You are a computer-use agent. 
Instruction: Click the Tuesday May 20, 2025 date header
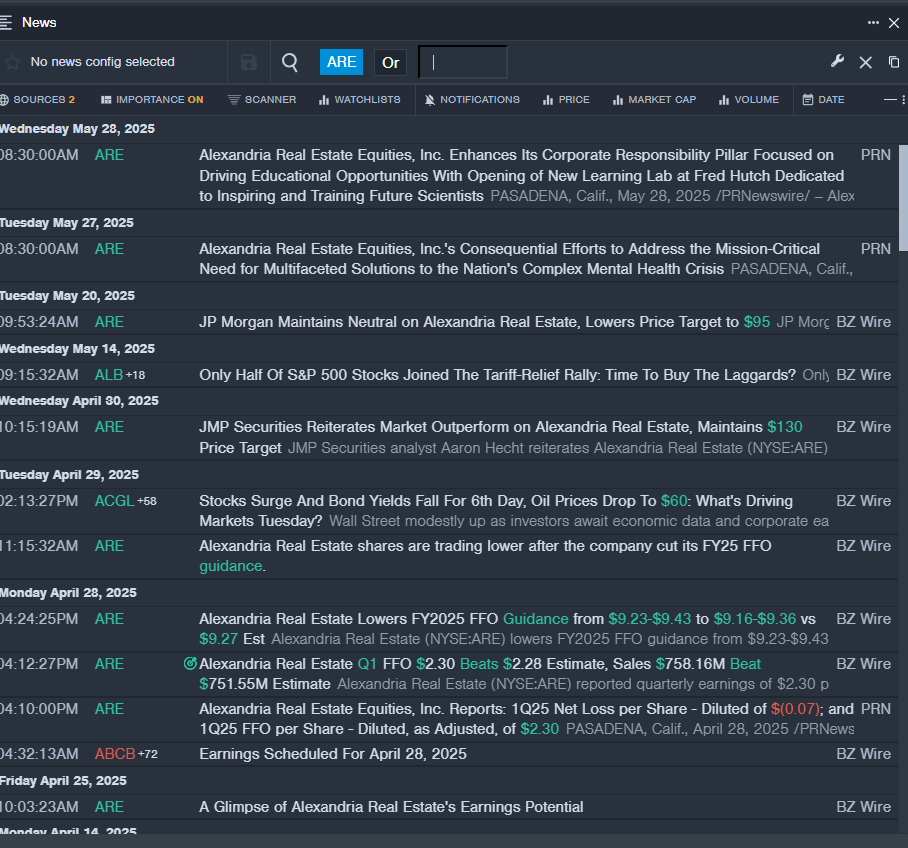click(67, 295)
